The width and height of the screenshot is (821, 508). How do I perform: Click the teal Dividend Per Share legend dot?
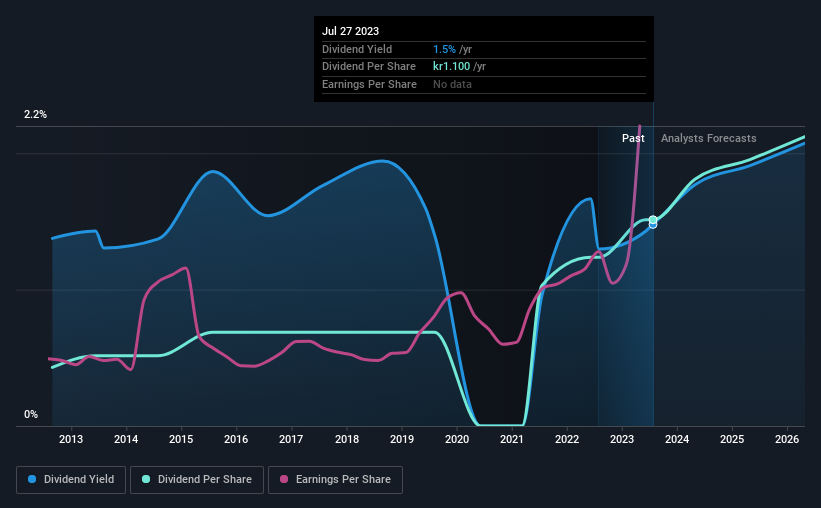[x=146, y=479]
